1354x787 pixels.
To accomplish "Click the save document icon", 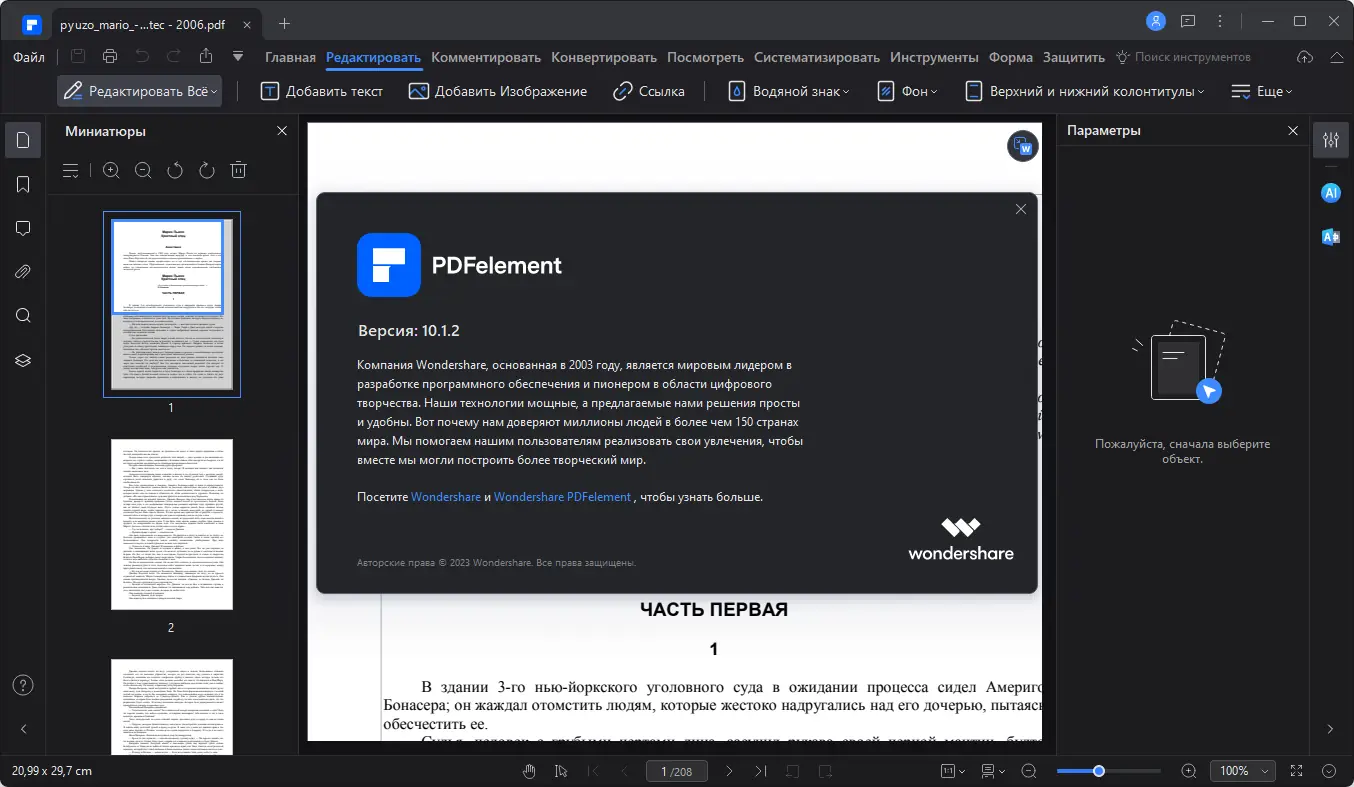I will click(x=78, y=56).
